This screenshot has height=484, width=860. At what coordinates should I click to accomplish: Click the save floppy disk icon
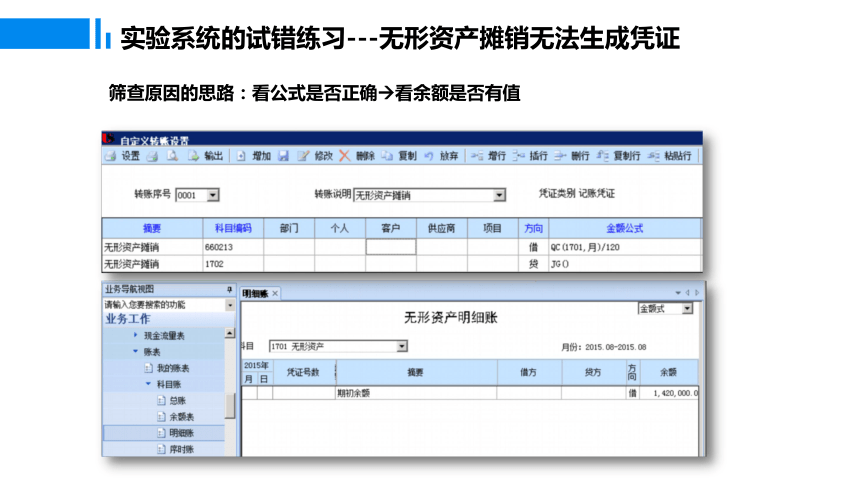click(x=283, y=156)
